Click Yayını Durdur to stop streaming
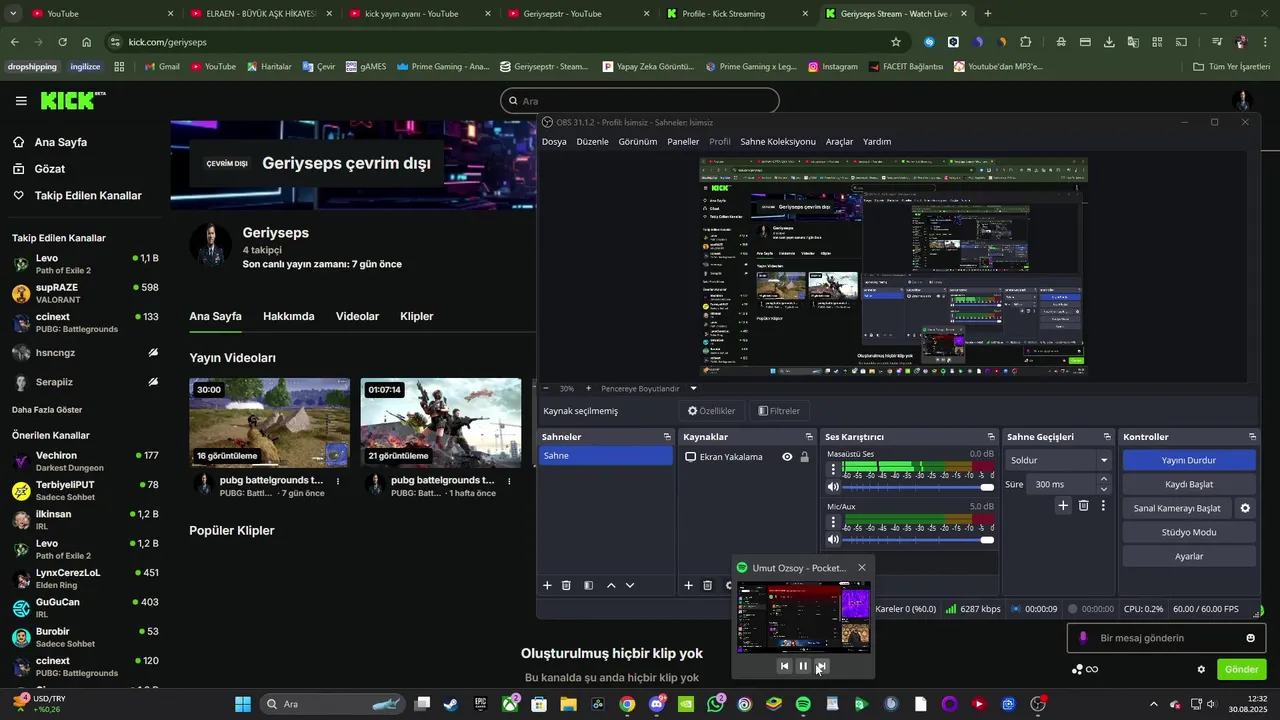1280x720 pixels. click(1189, 460)
